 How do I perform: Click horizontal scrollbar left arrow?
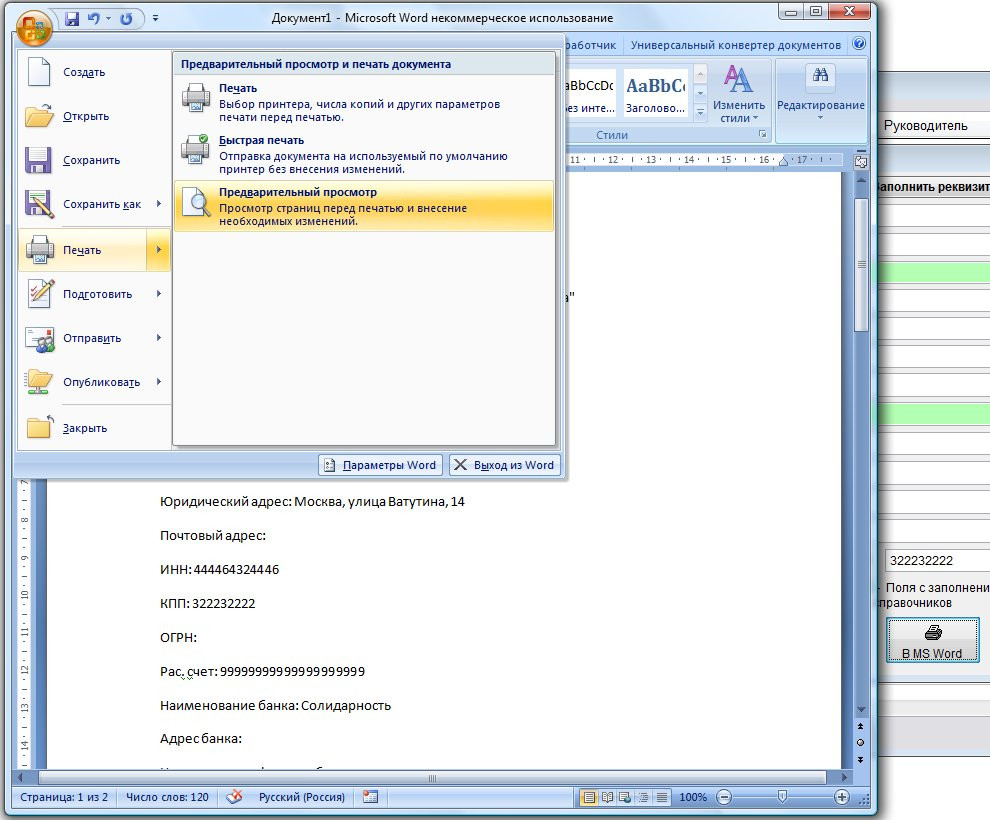click(20, 777)
